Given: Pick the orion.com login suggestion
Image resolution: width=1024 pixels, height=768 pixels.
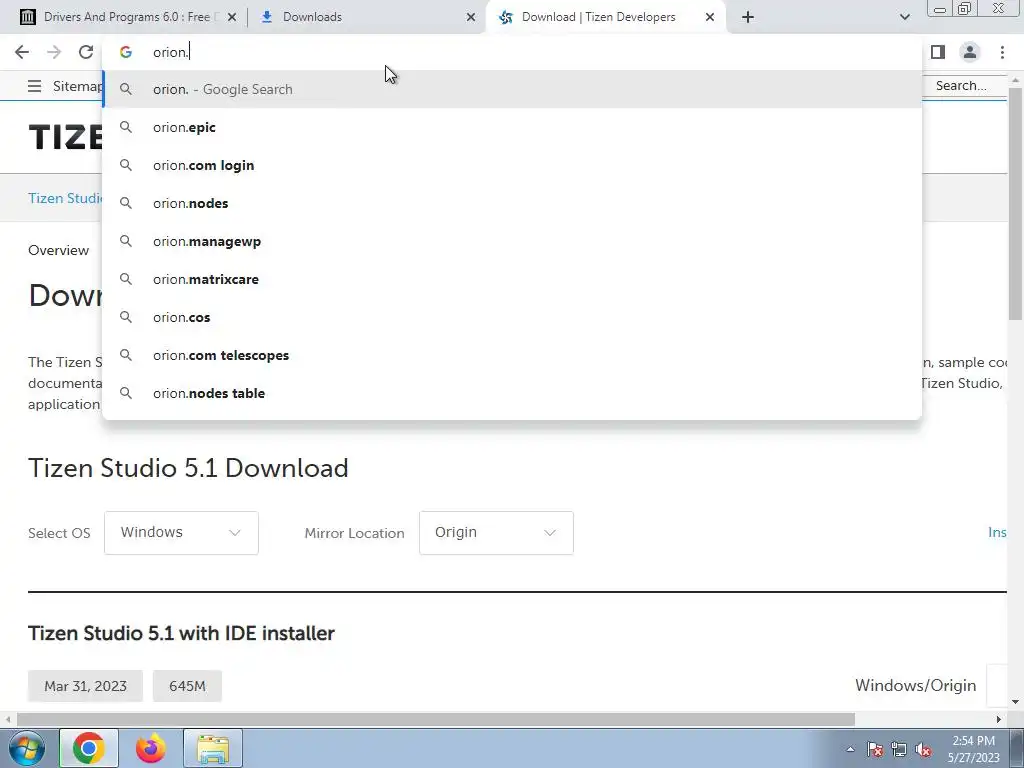Looking at the screenshot, I should tap(512, 165).
